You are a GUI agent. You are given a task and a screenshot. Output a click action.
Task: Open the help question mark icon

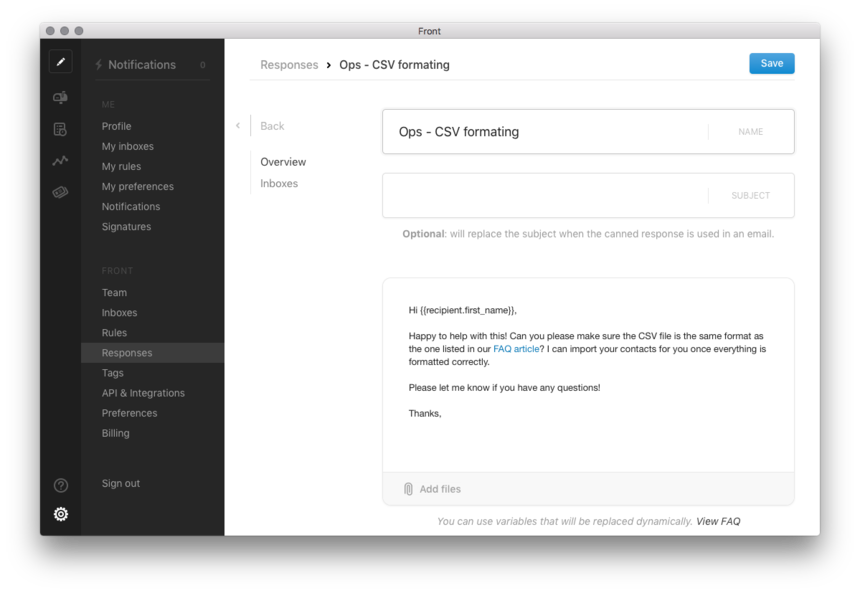pos(61,485)
